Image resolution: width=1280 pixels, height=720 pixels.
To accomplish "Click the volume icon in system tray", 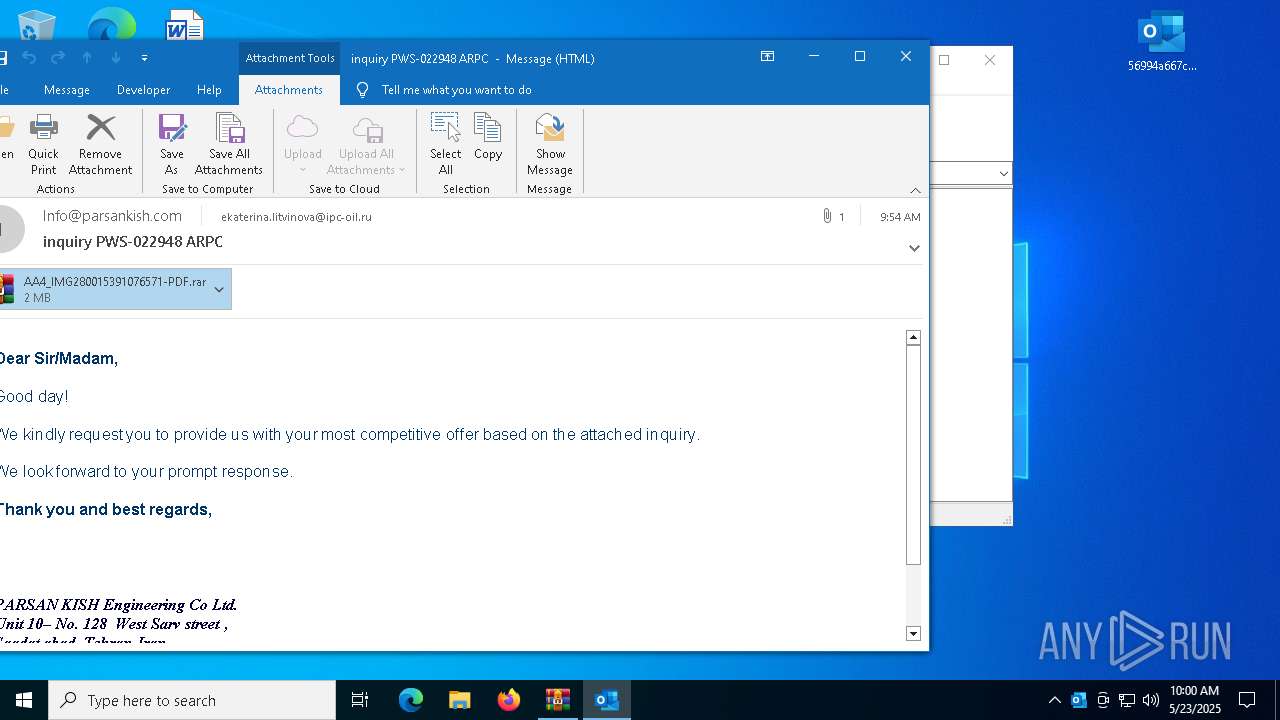I will tap(1150, 700).
